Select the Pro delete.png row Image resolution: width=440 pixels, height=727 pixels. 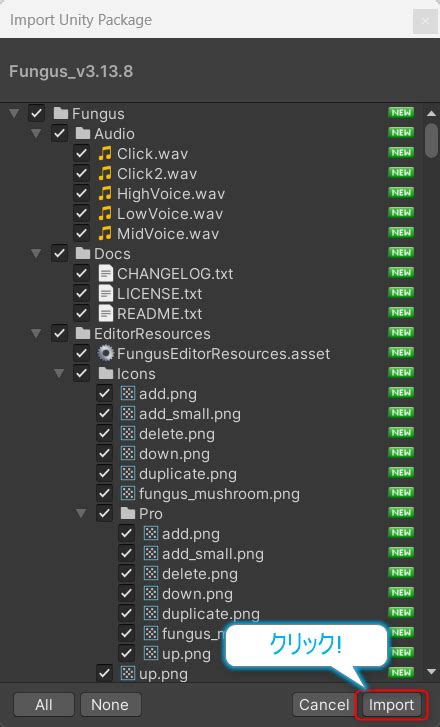pos(211,574)
